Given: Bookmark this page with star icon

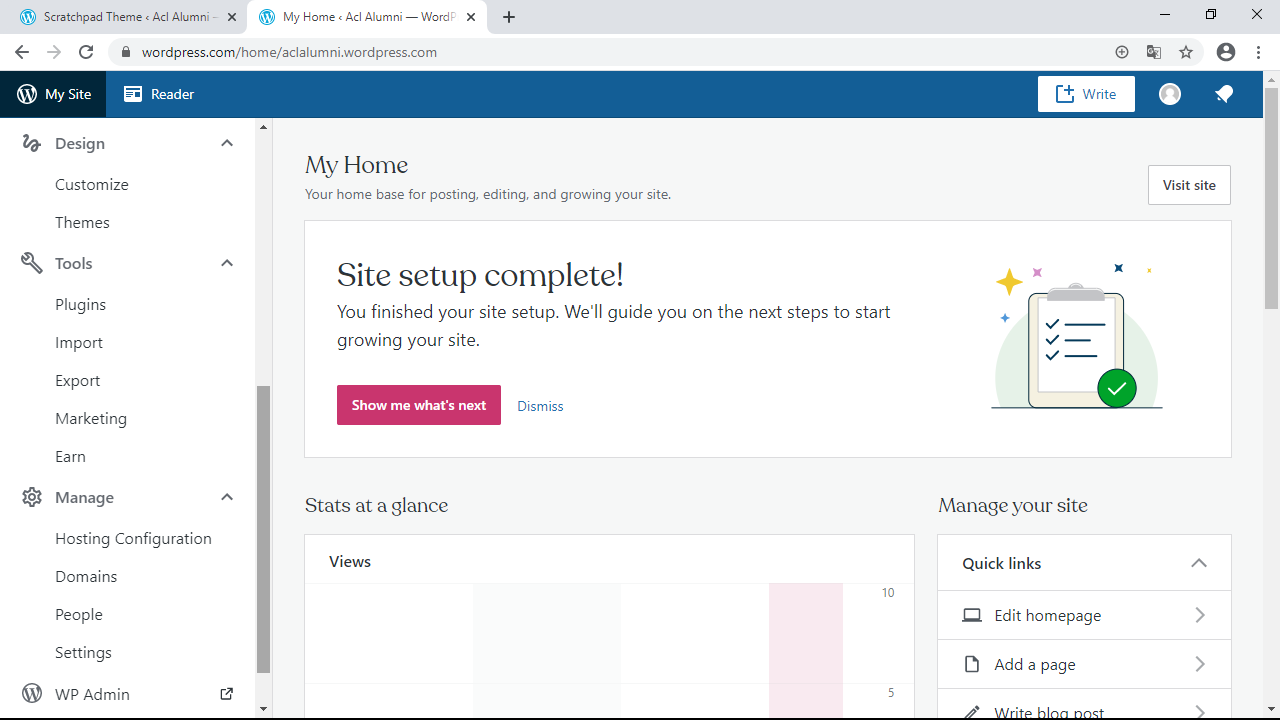Looking at the screenshot, I should point(1186,52).
